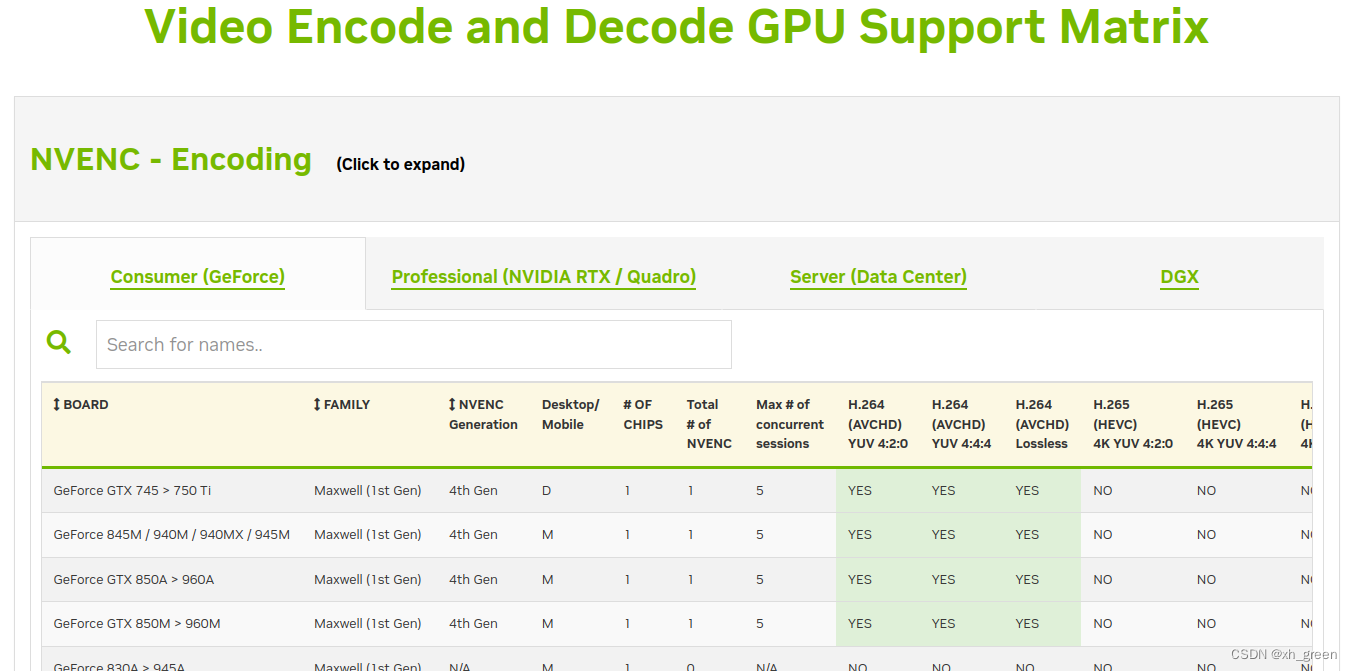Select GeForce 845M / 940M / 940MX / 945M cell
Screen dimensions: 1352x671
tap(172, 535)
